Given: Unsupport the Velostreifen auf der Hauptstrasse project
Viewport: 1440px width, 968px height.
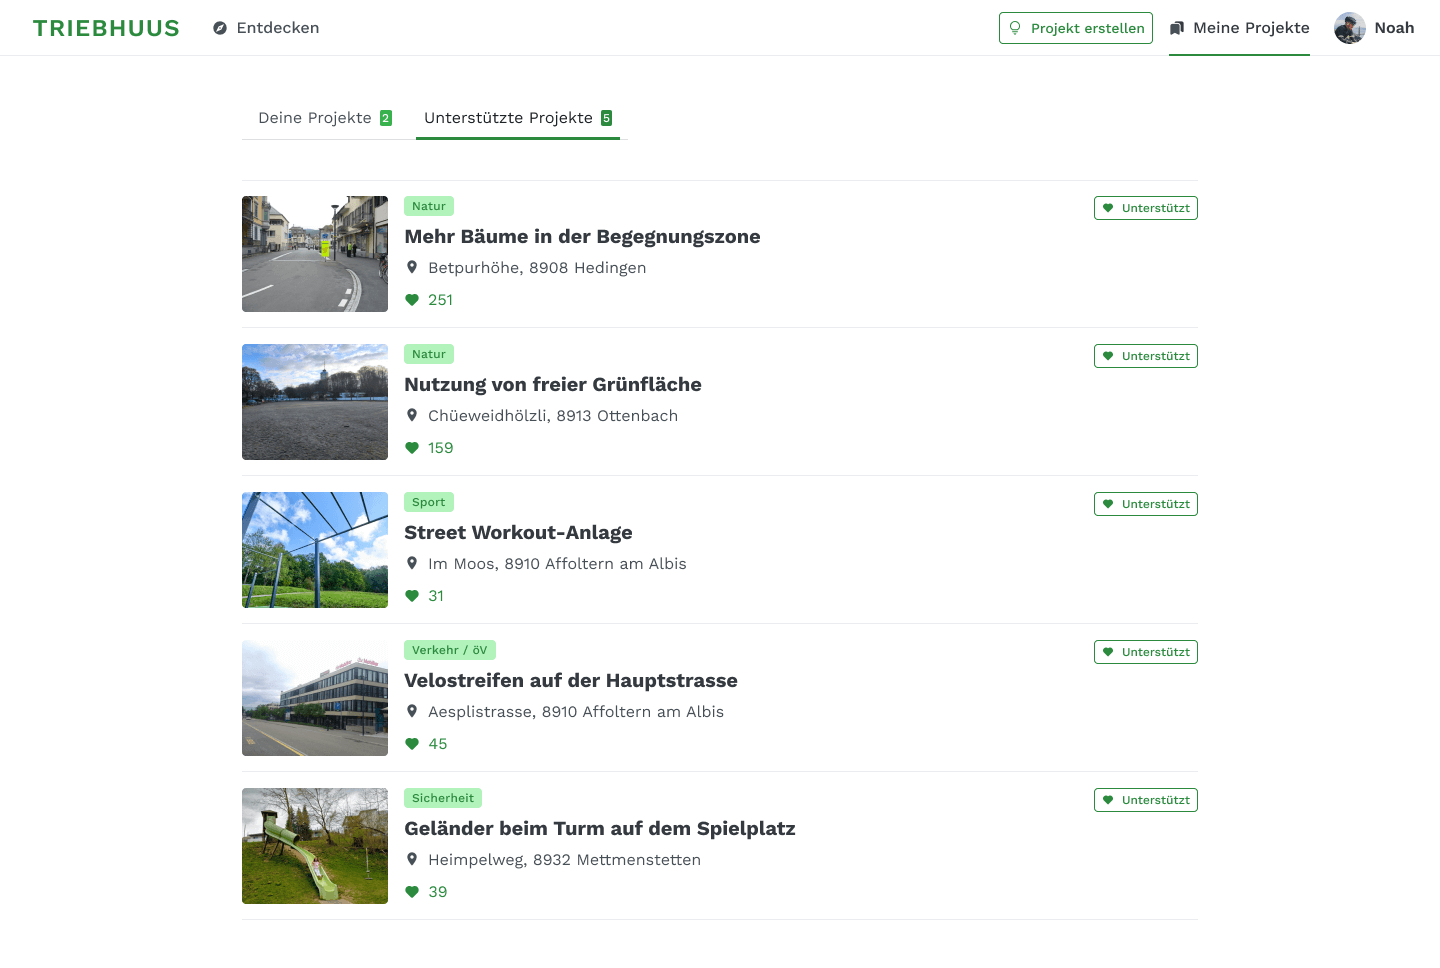Looking at the screenshot, I should (x=1145, y=652).
